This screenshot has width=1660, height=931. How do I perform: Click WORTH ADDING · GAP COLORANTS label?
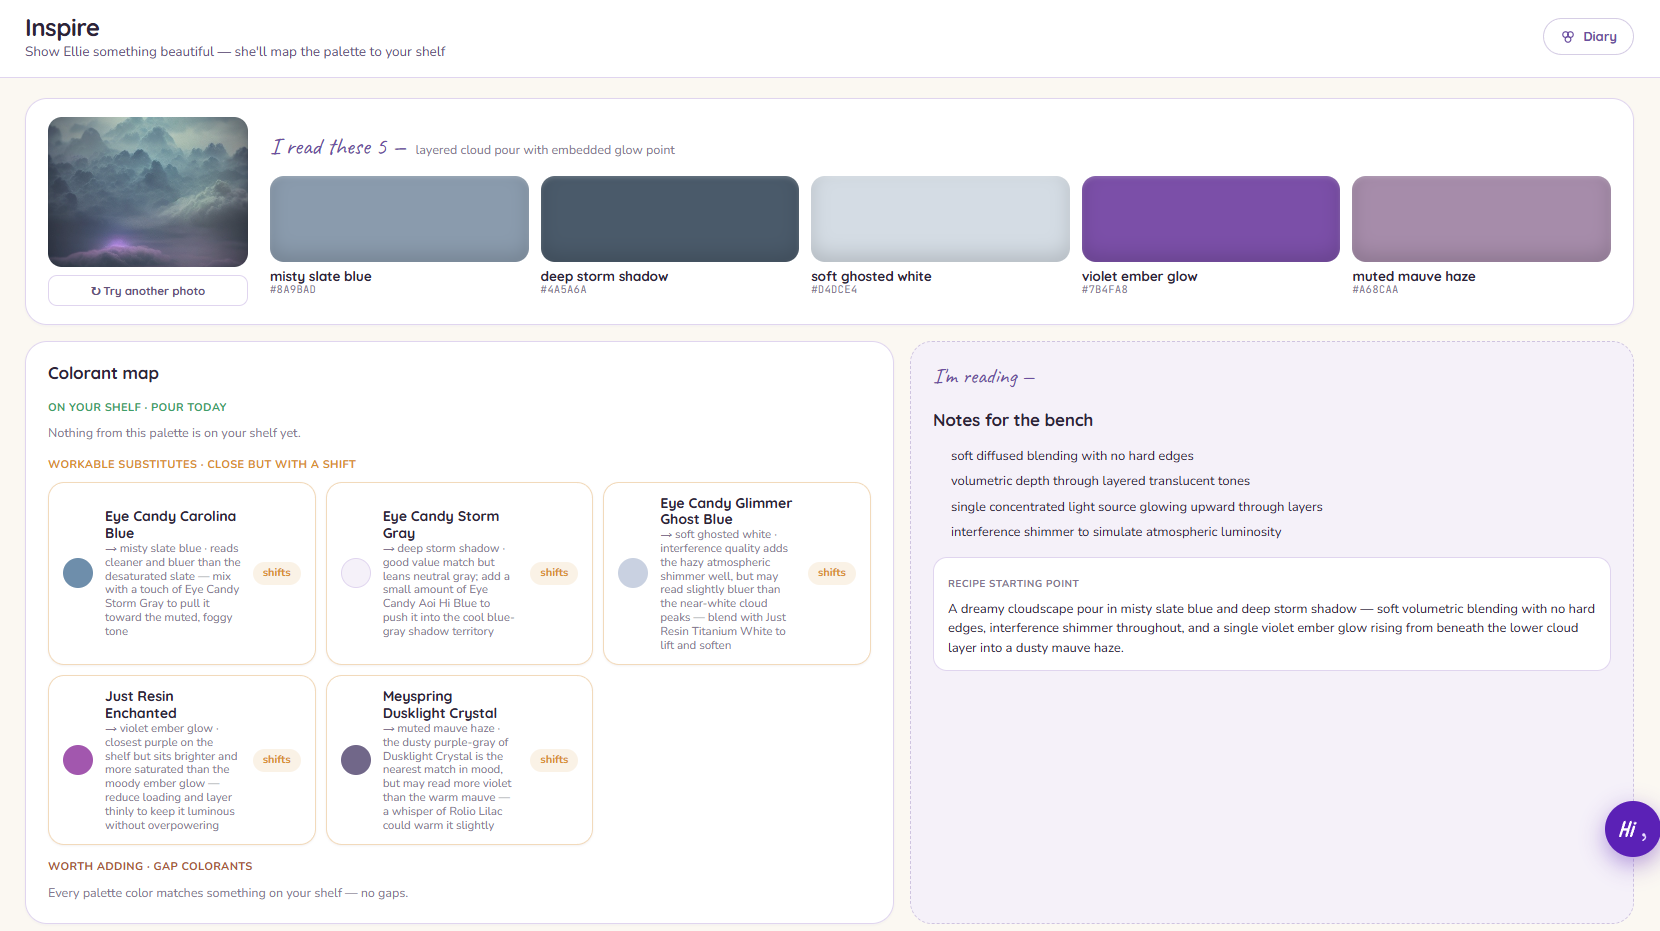(150, 866)
